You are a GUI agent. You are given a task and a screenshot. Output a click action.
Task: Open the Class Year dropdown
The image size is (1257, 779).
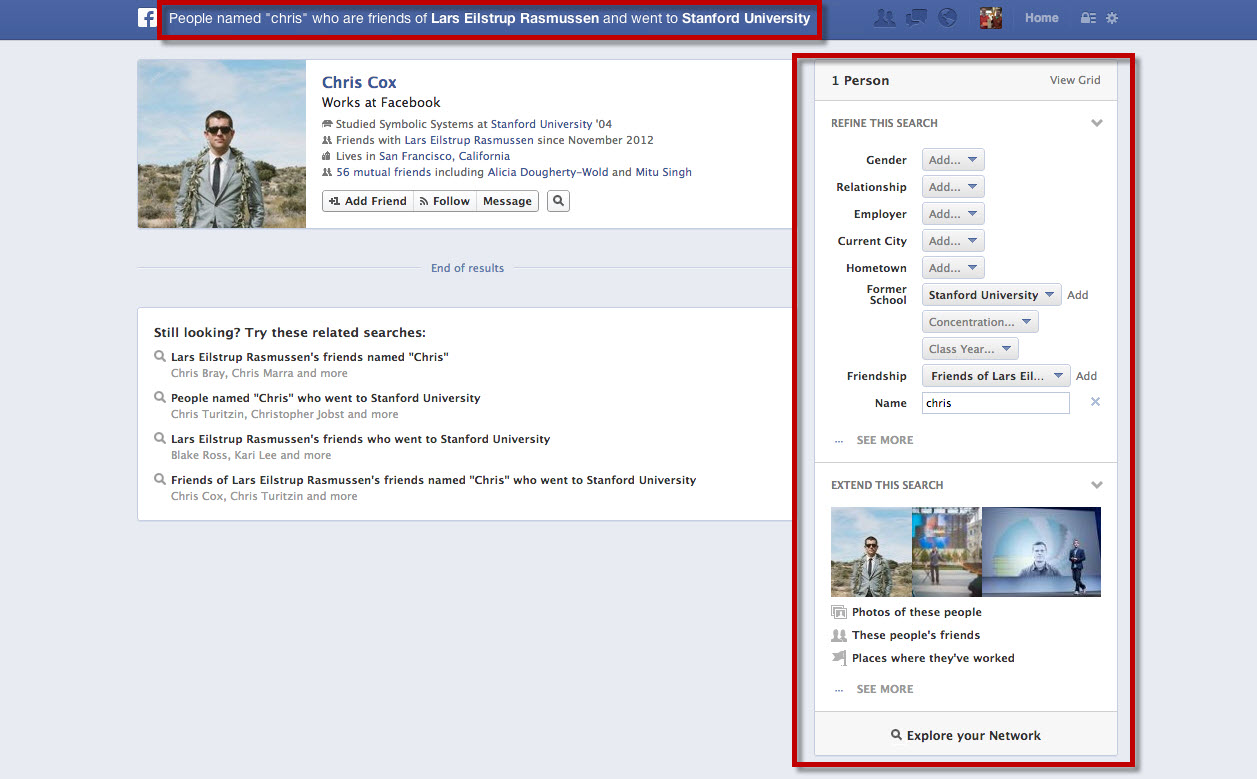tap(970, 349)
